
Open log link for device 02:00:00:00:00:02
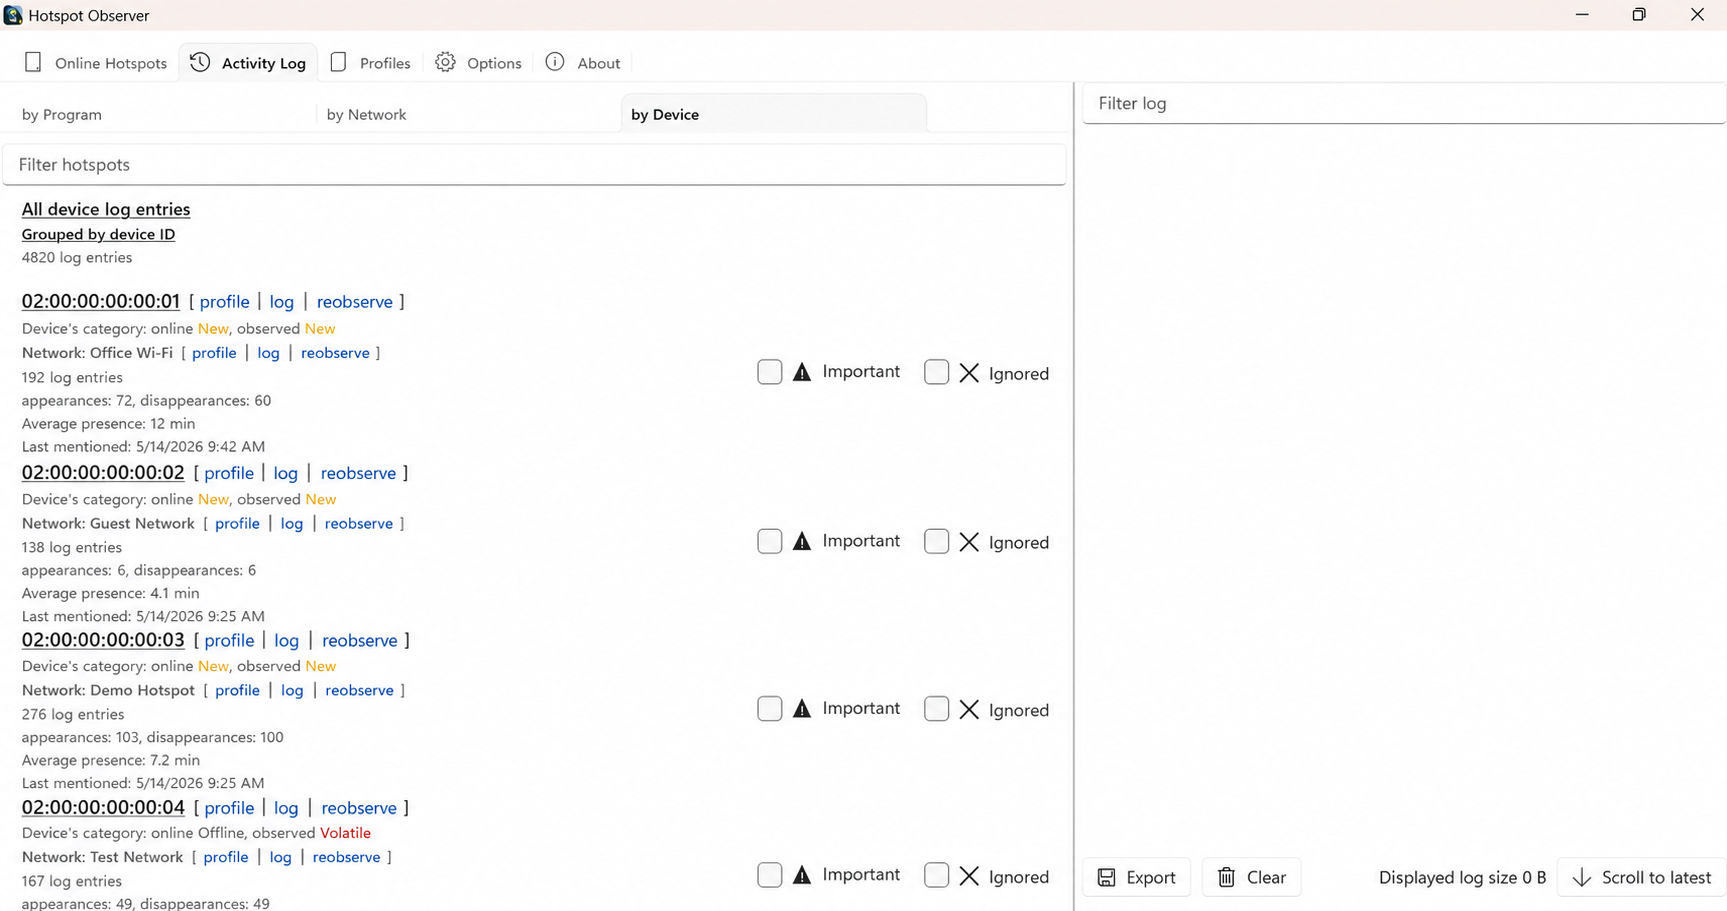(286, 473)
